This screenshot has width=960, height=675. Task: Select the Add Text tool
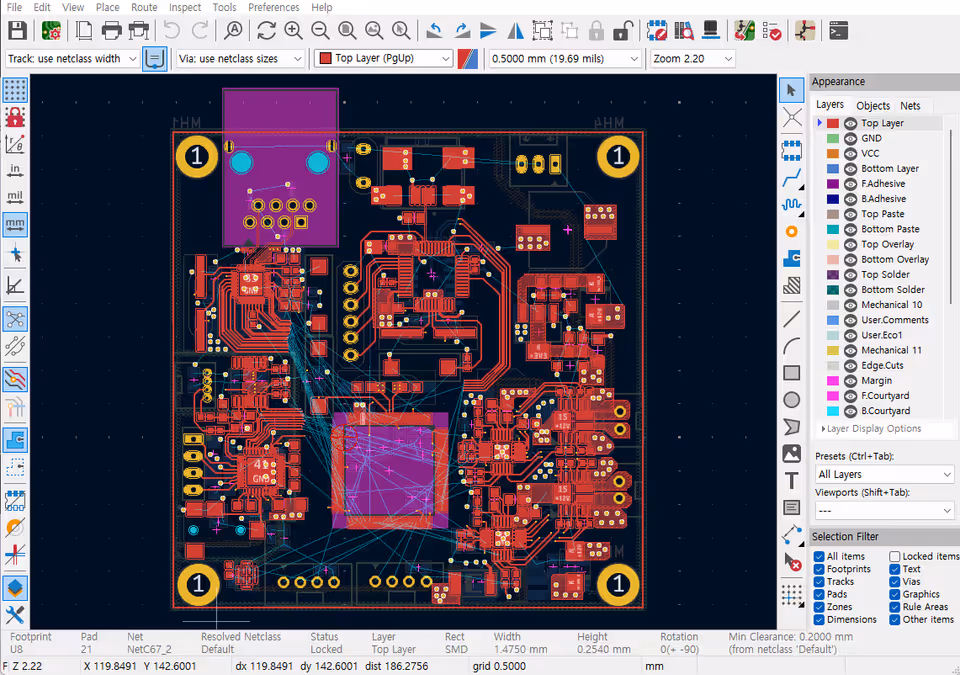792,481
